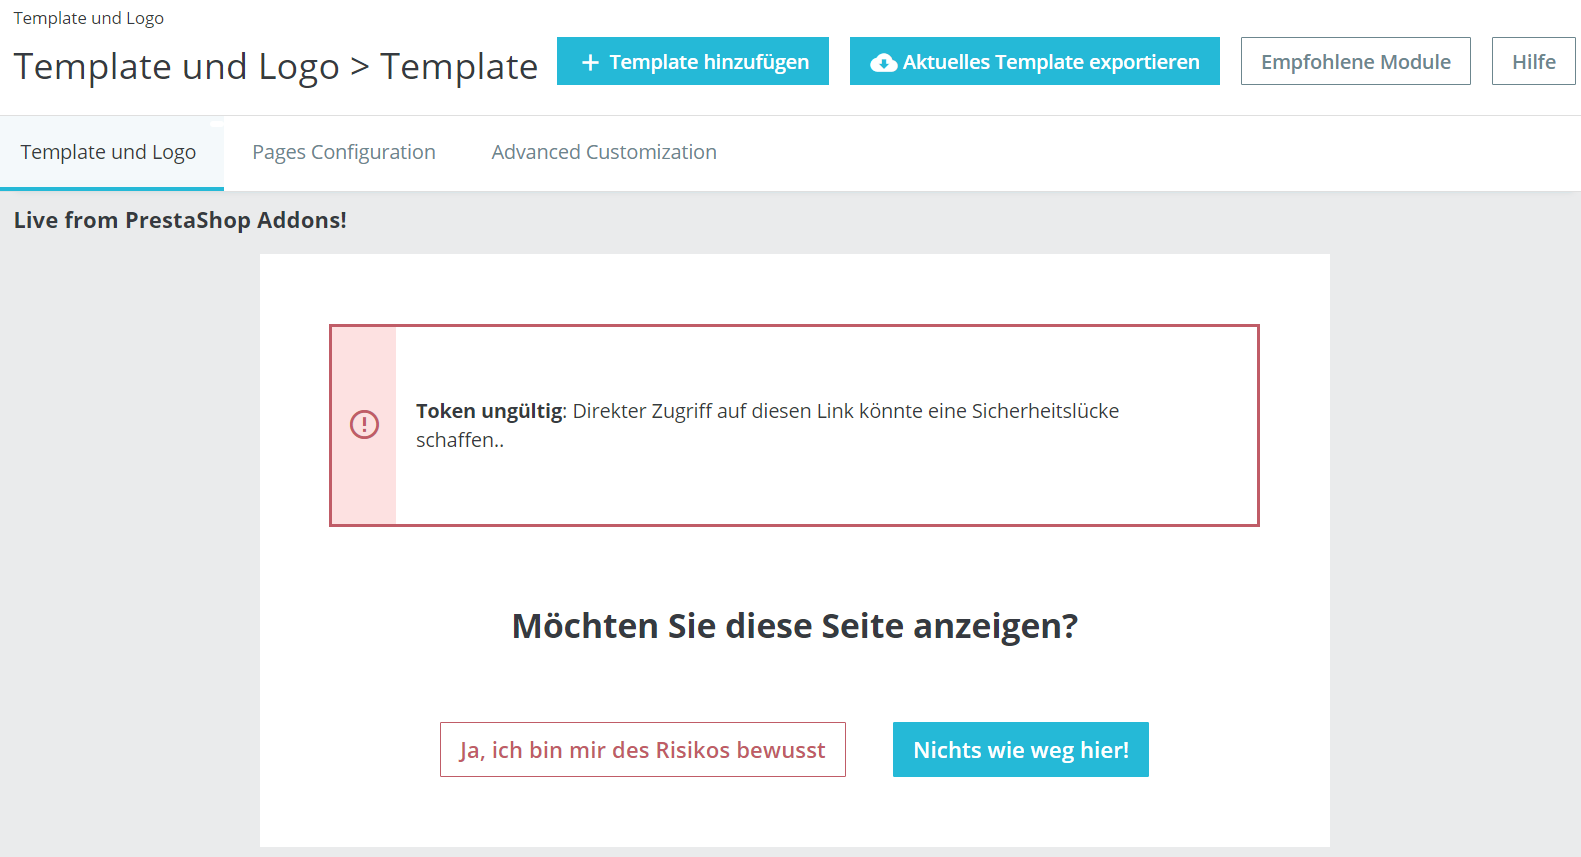Open the Advanced Customization tab
The height and width of the screenshot is (857, 1581).
coord(604,152)
